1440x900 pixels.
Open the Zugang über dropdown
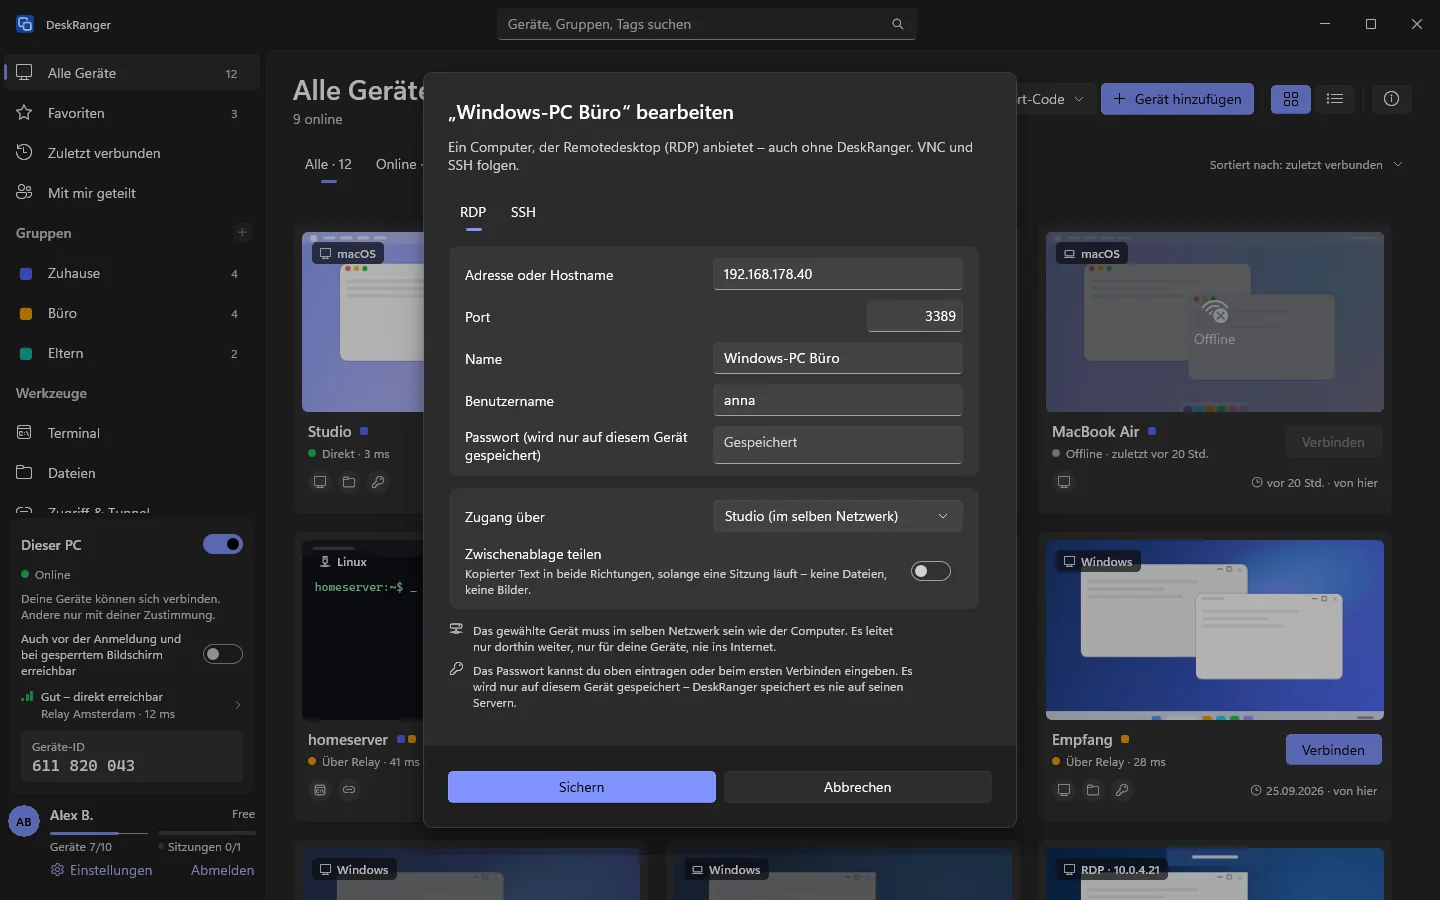pos(838,516)
